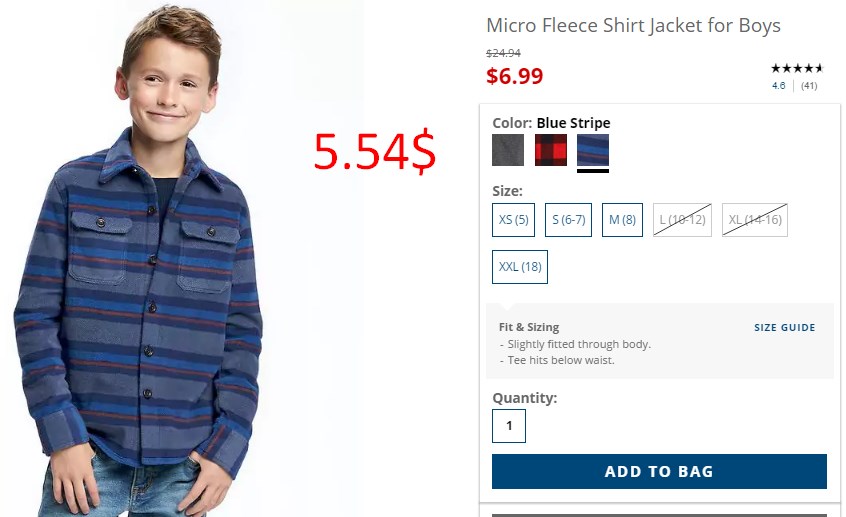Click the Quantity input box

[x=509, y=426]
